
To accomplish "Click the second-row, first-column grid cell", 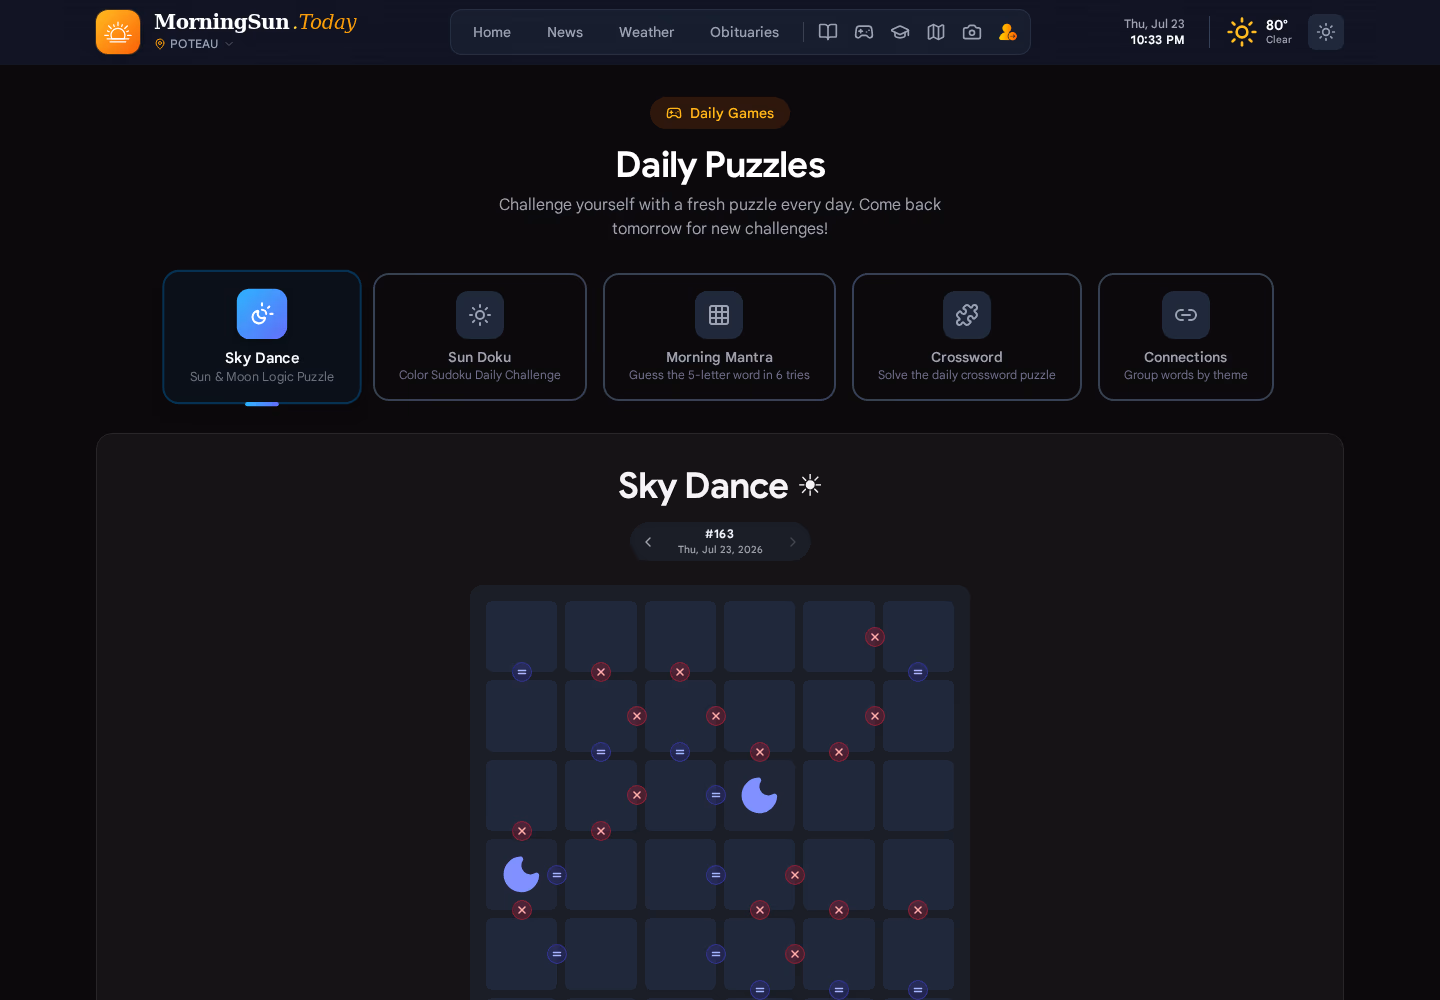I will click(x=521, y=716).
